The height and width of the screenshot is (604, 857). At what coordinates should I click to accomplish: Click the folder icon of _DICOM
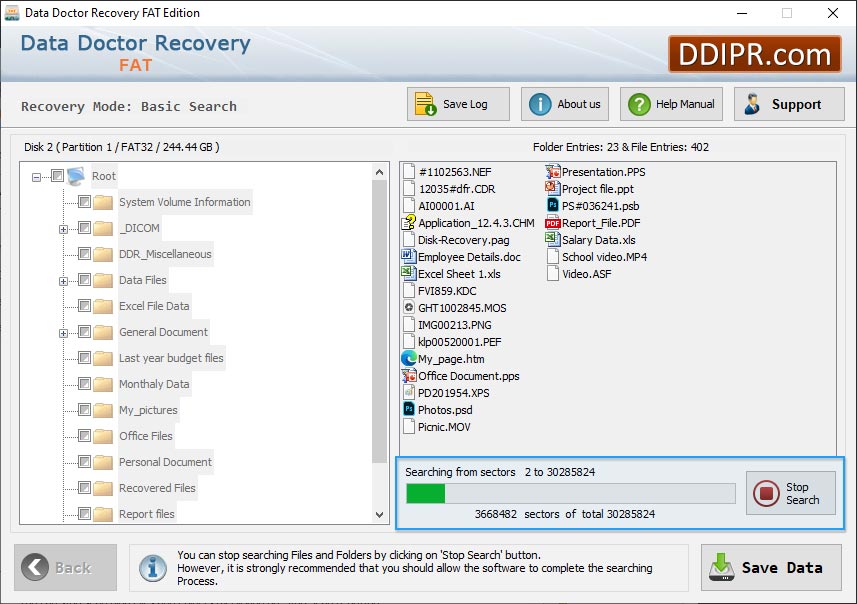(103, 228)
